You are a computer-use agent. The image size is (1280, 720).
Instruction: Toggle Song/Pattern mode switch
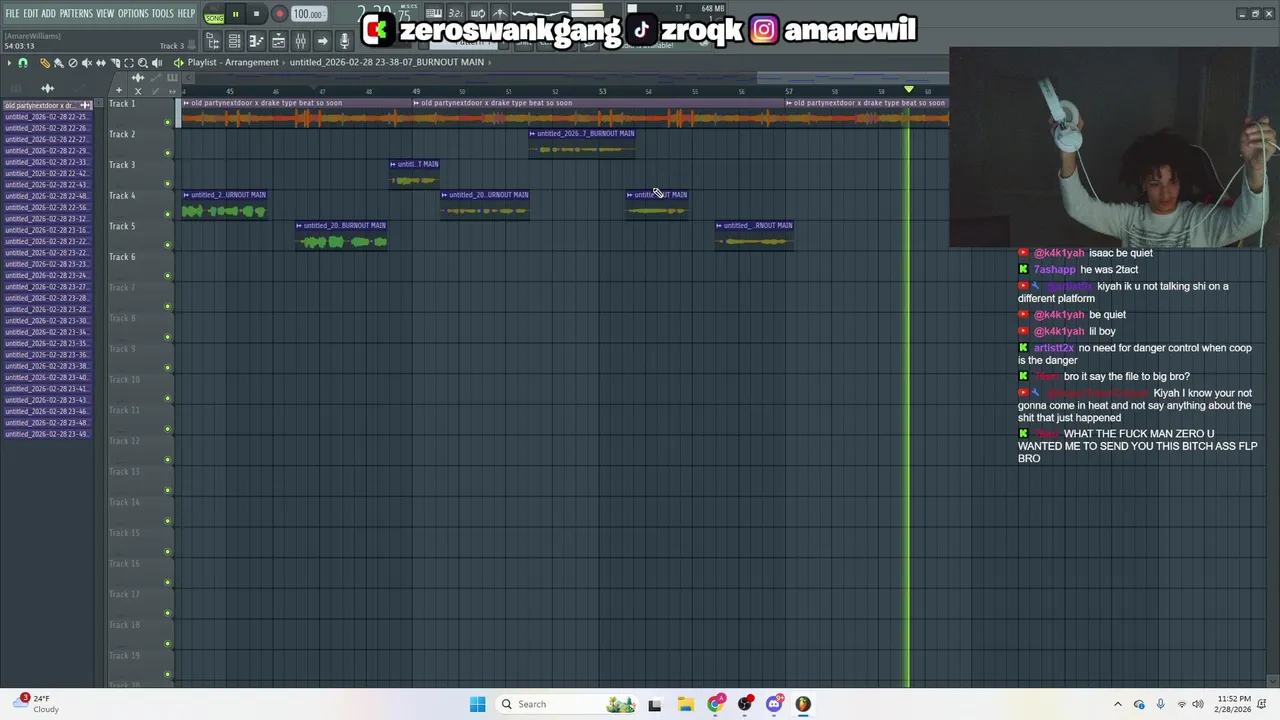[214, 14]
